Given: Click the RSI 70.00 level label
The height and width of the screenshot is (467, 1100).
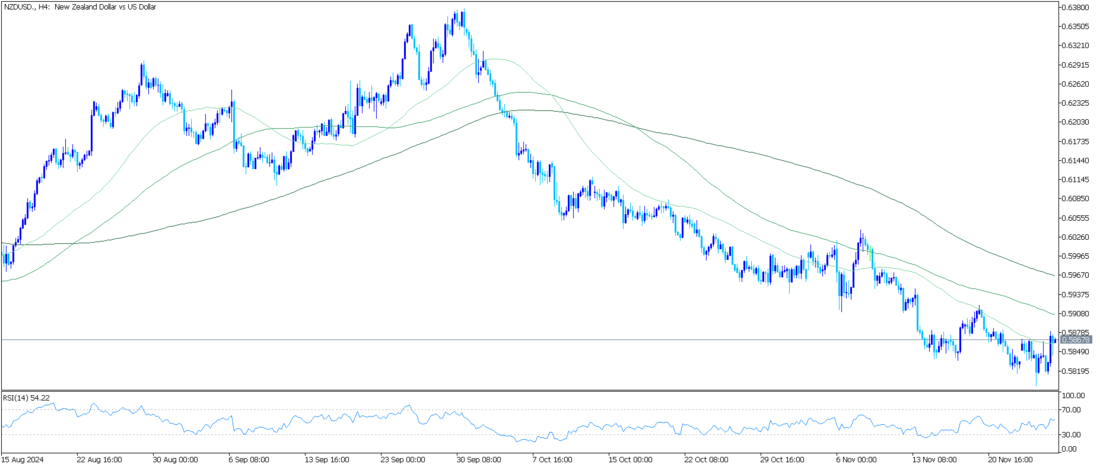Looking at the screenshot, I should [x=1070, y=410].
